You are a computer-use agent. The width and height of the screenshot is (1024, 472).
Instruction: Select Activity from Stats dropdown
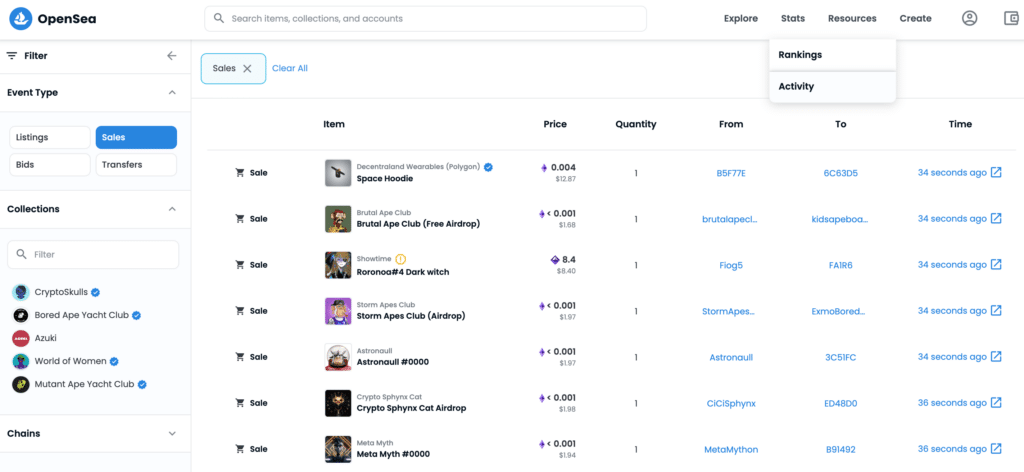[x=833, y=86]
